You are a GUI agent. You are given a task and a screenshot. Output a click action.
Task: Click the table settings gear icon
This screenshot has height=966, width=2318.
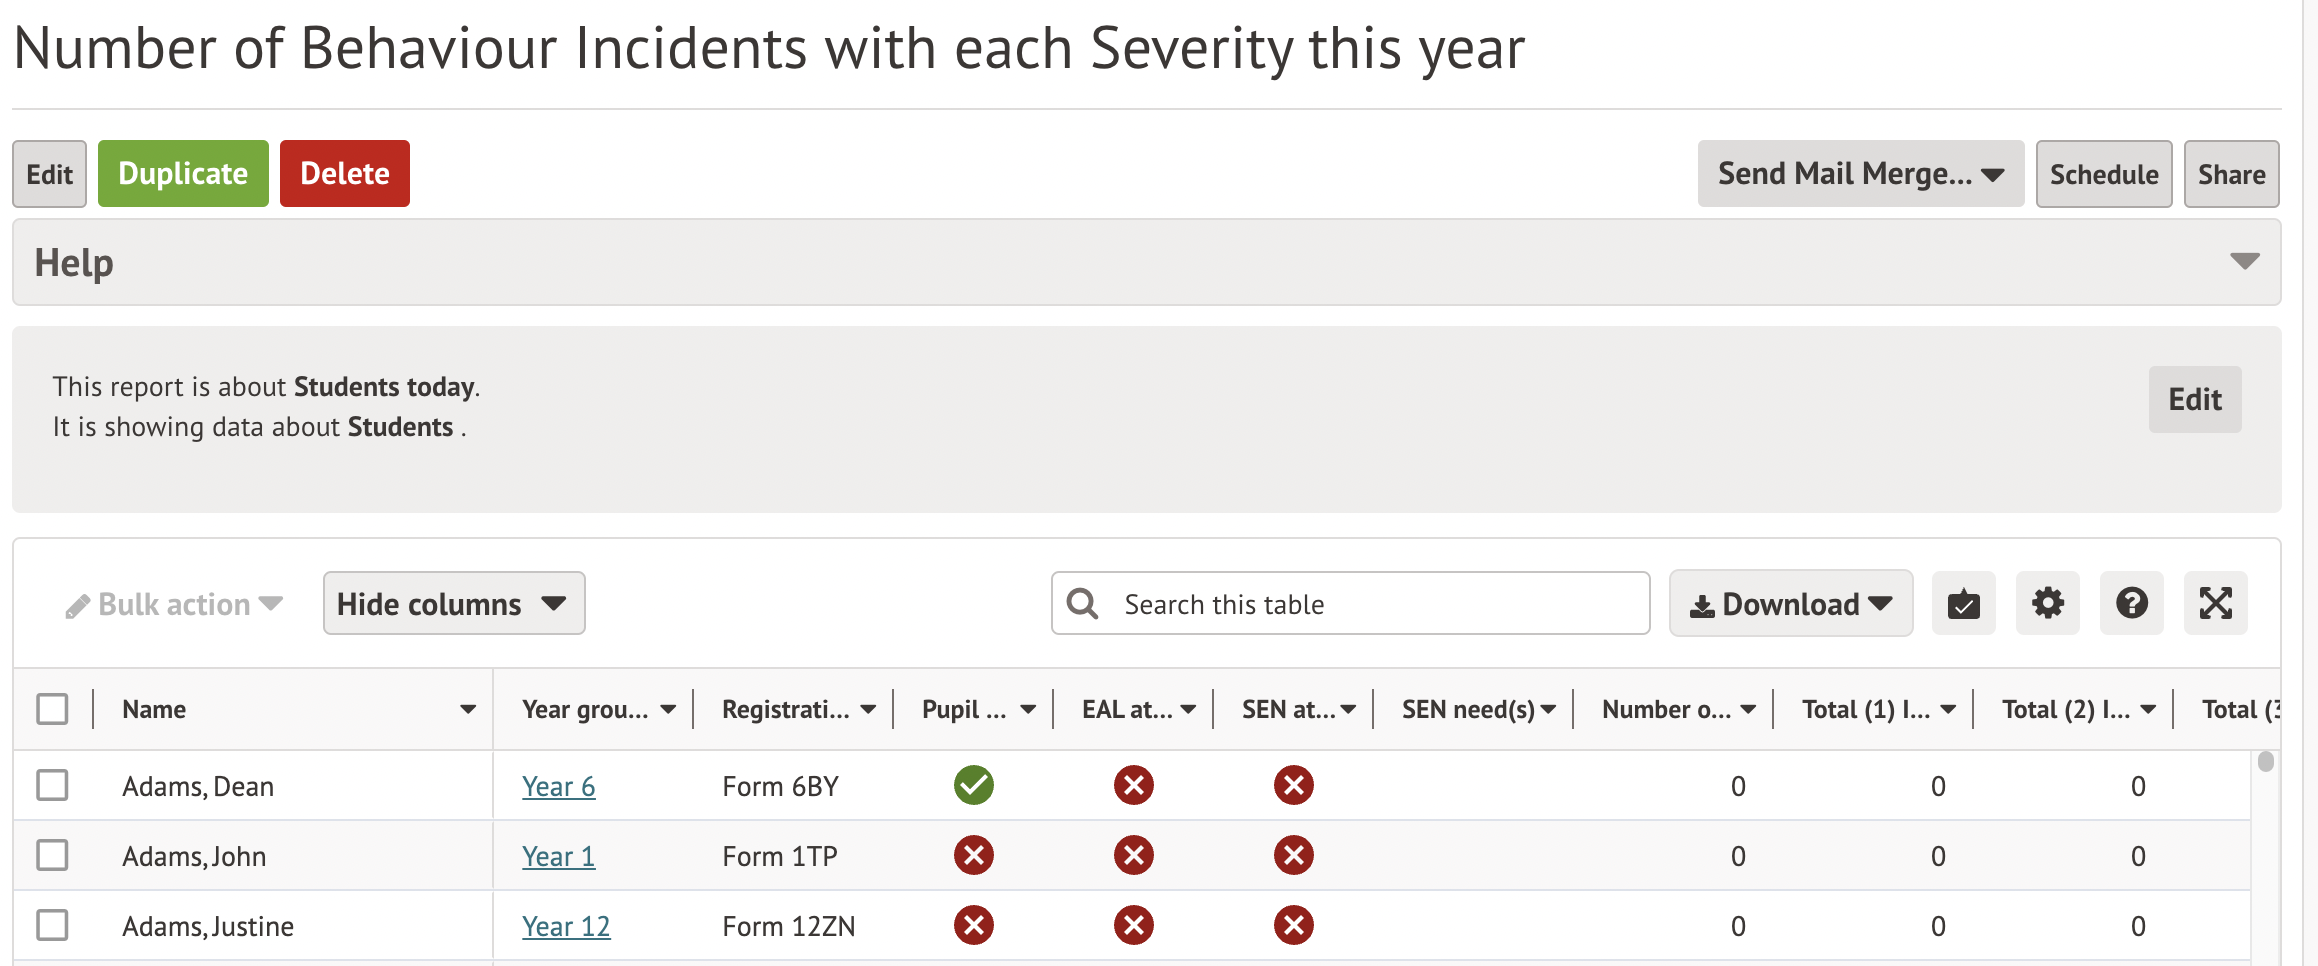coord(2047,603)
